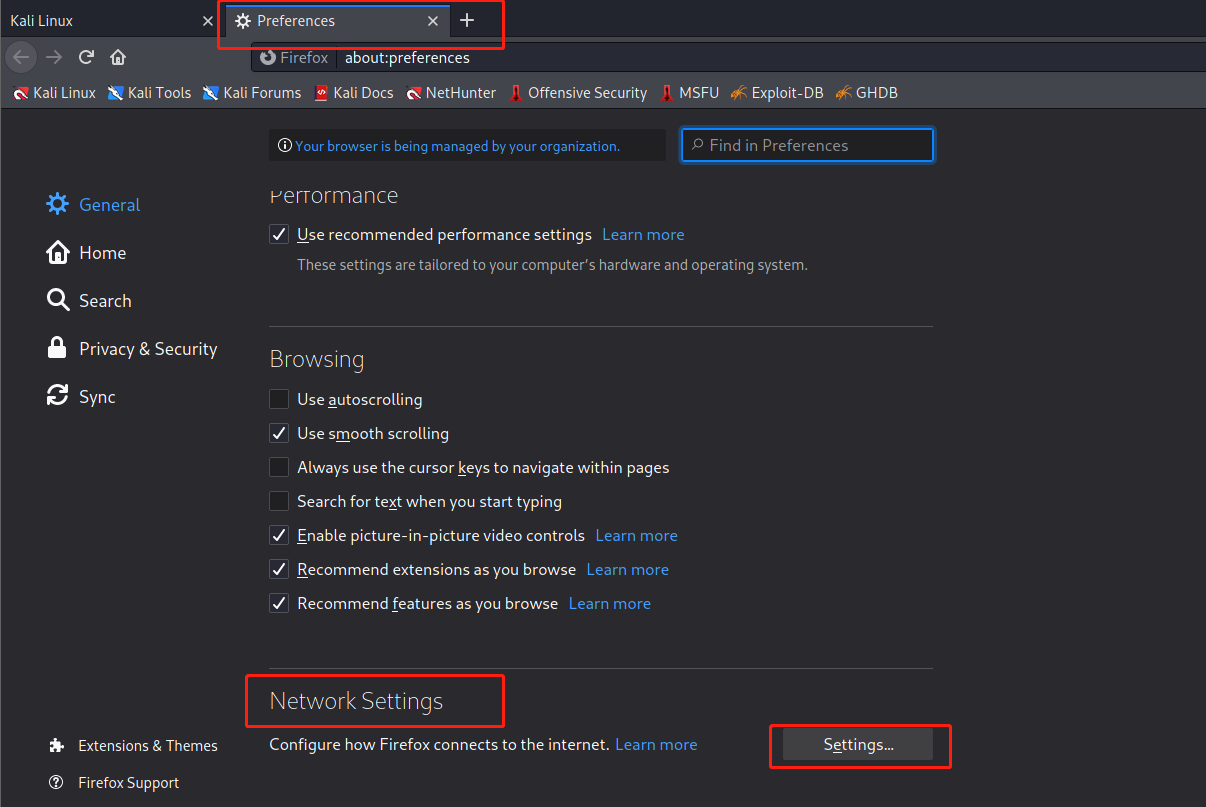Go back with the back arrow

21,57
